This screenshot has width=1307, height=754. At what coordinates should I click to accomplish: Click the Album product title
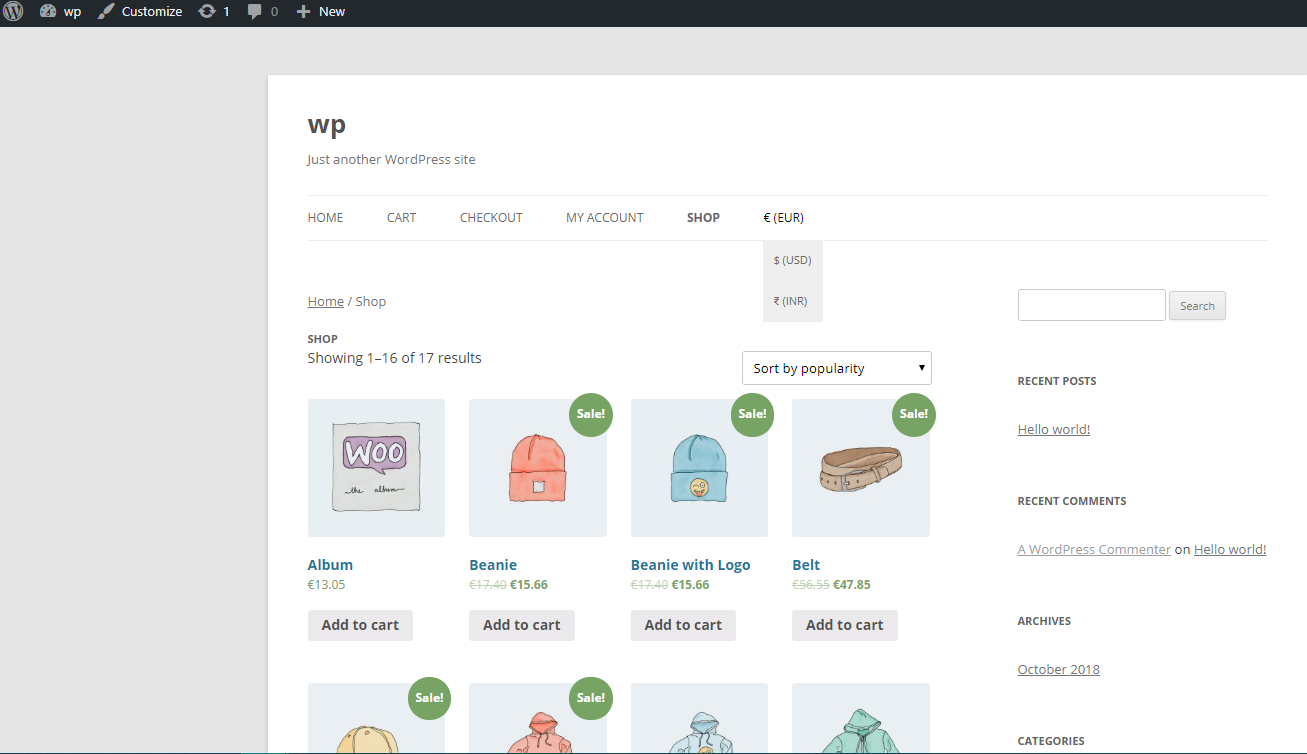point(330,565)
